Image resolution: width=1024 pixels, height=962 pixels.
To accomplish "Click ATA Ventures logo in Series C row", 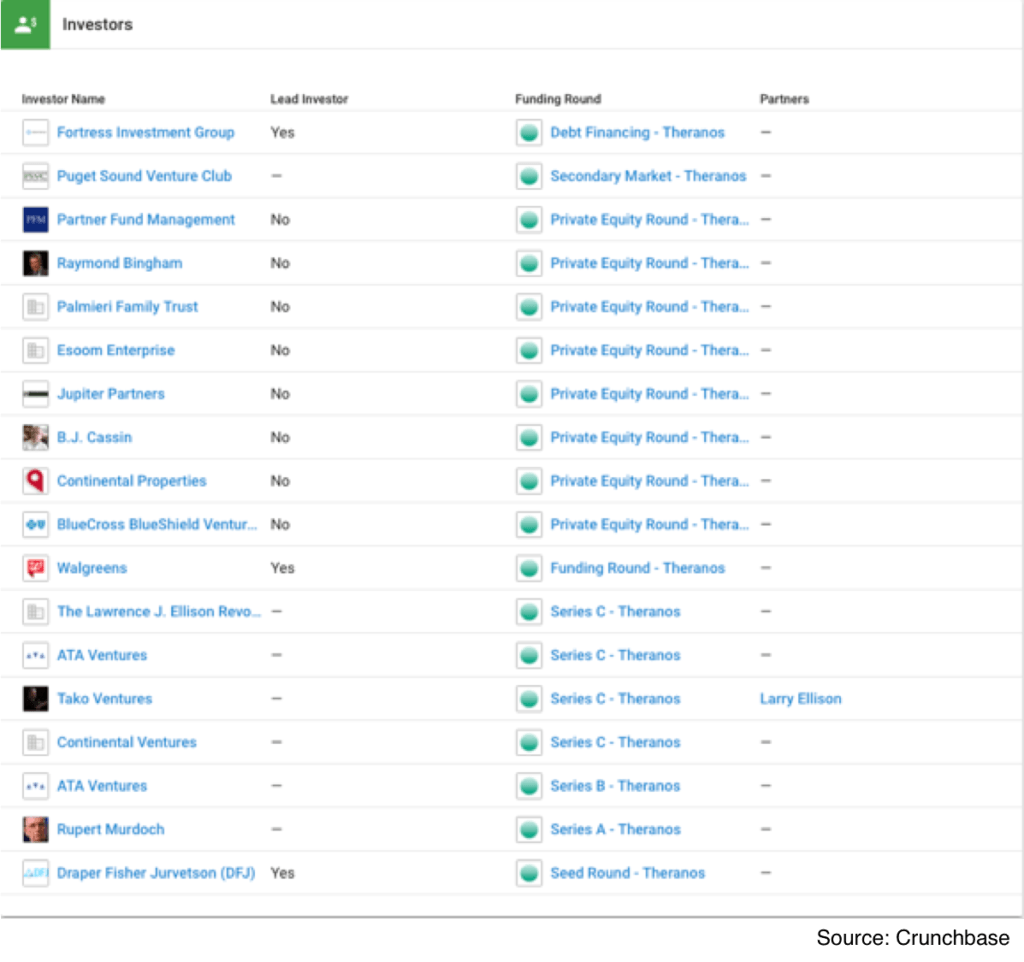I will [x=35, y=655].
